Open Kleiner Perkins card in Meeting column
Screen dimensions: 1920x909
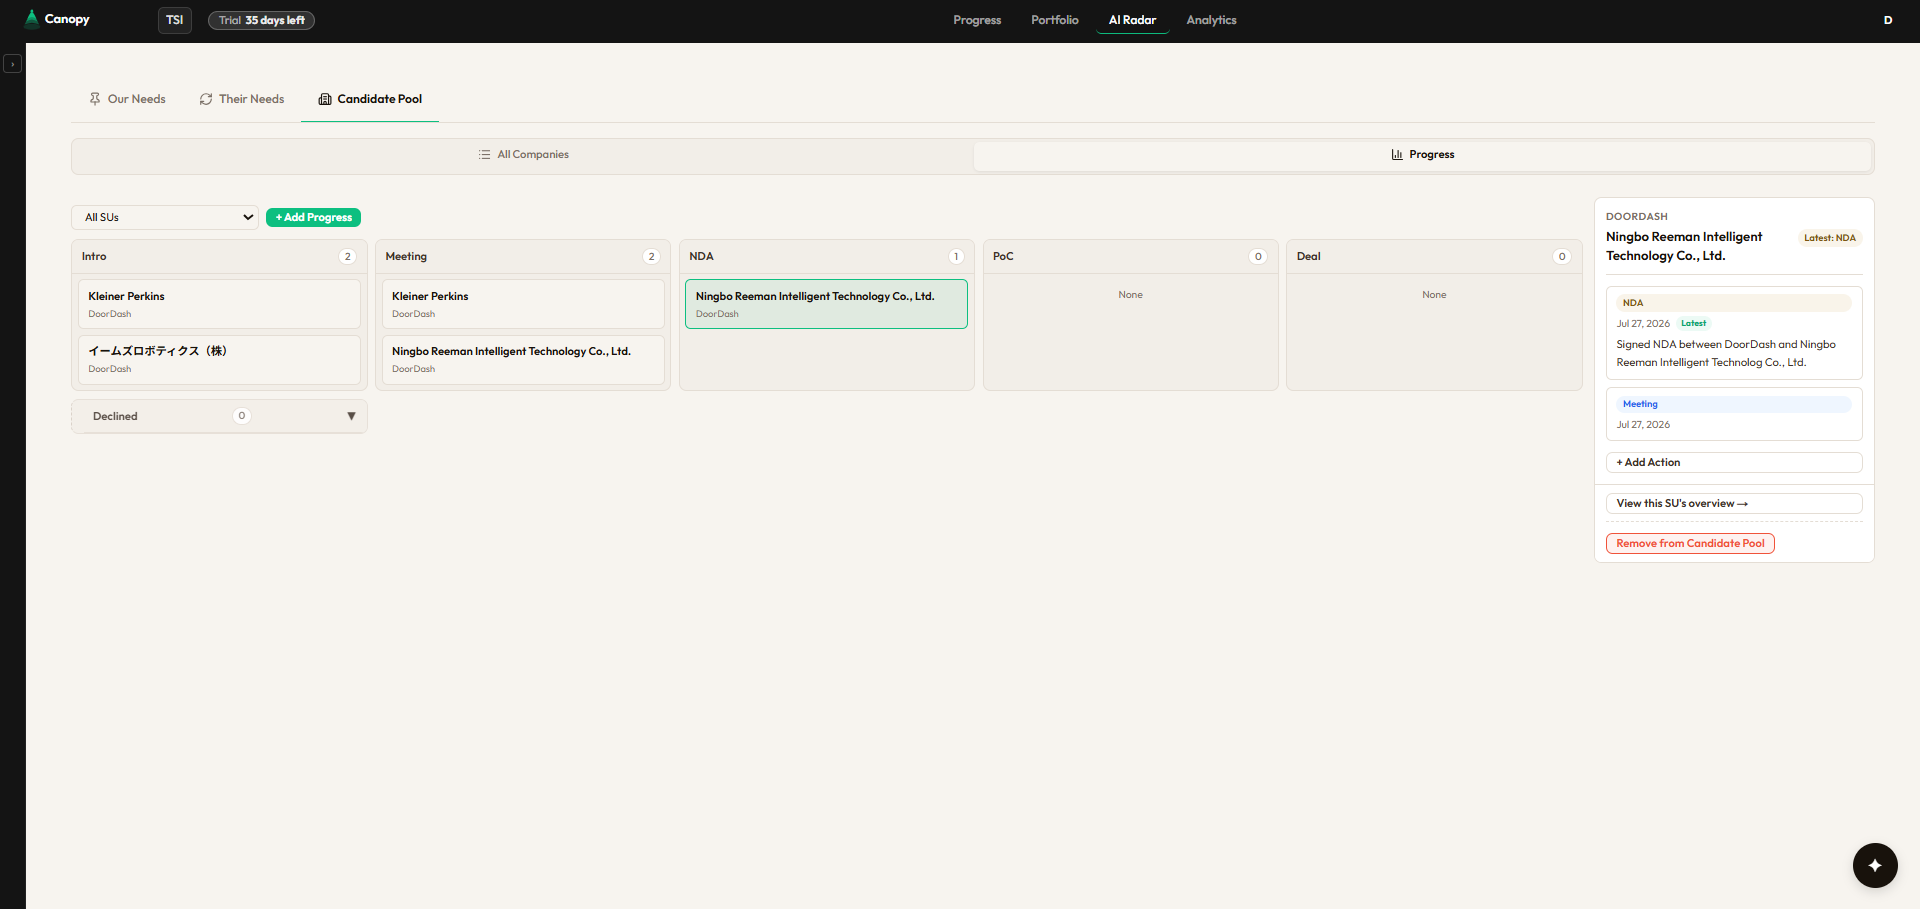(x=523, y=304)
